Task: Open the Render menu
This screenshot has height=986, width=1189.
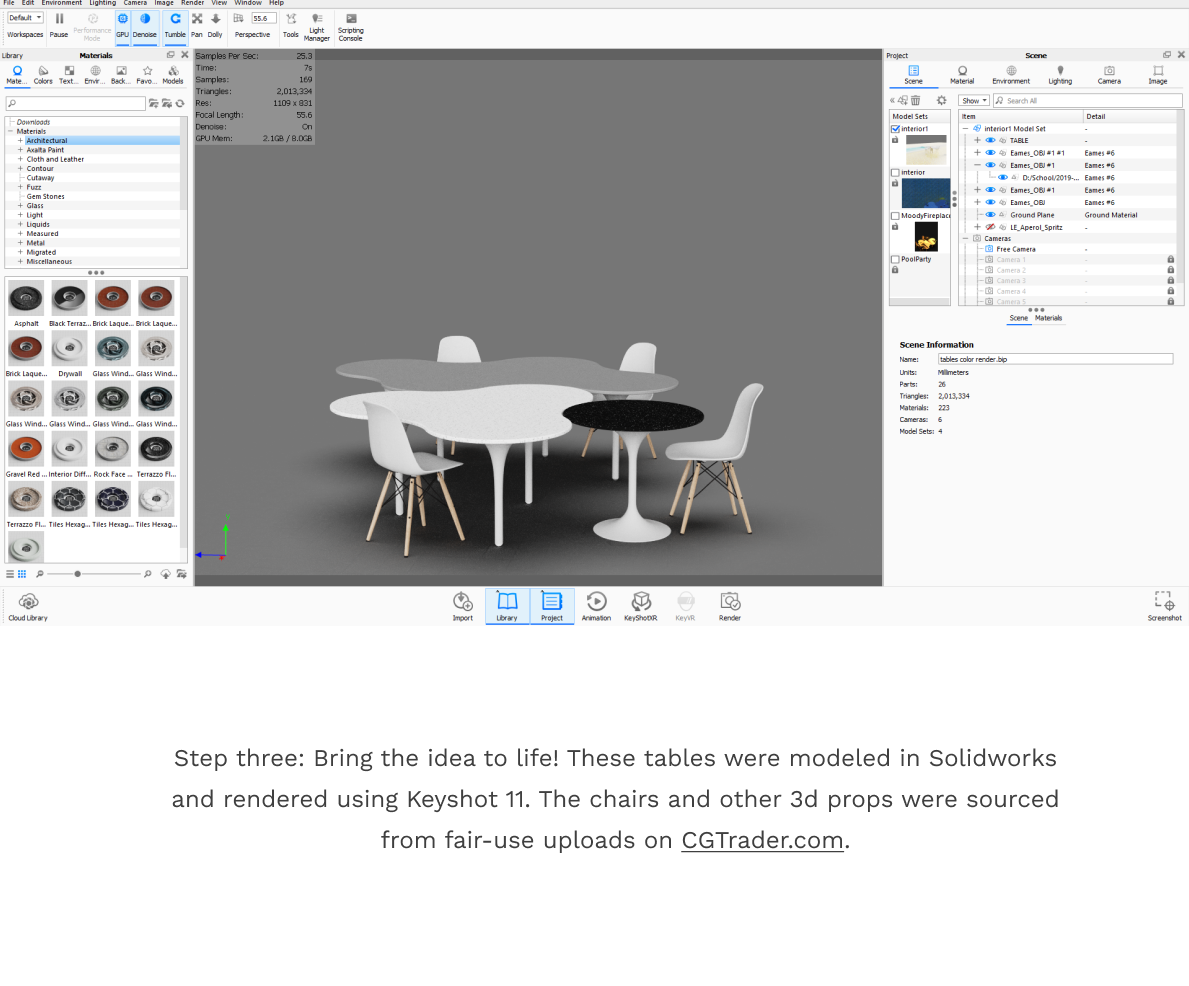Action: (x=192, y=3)
